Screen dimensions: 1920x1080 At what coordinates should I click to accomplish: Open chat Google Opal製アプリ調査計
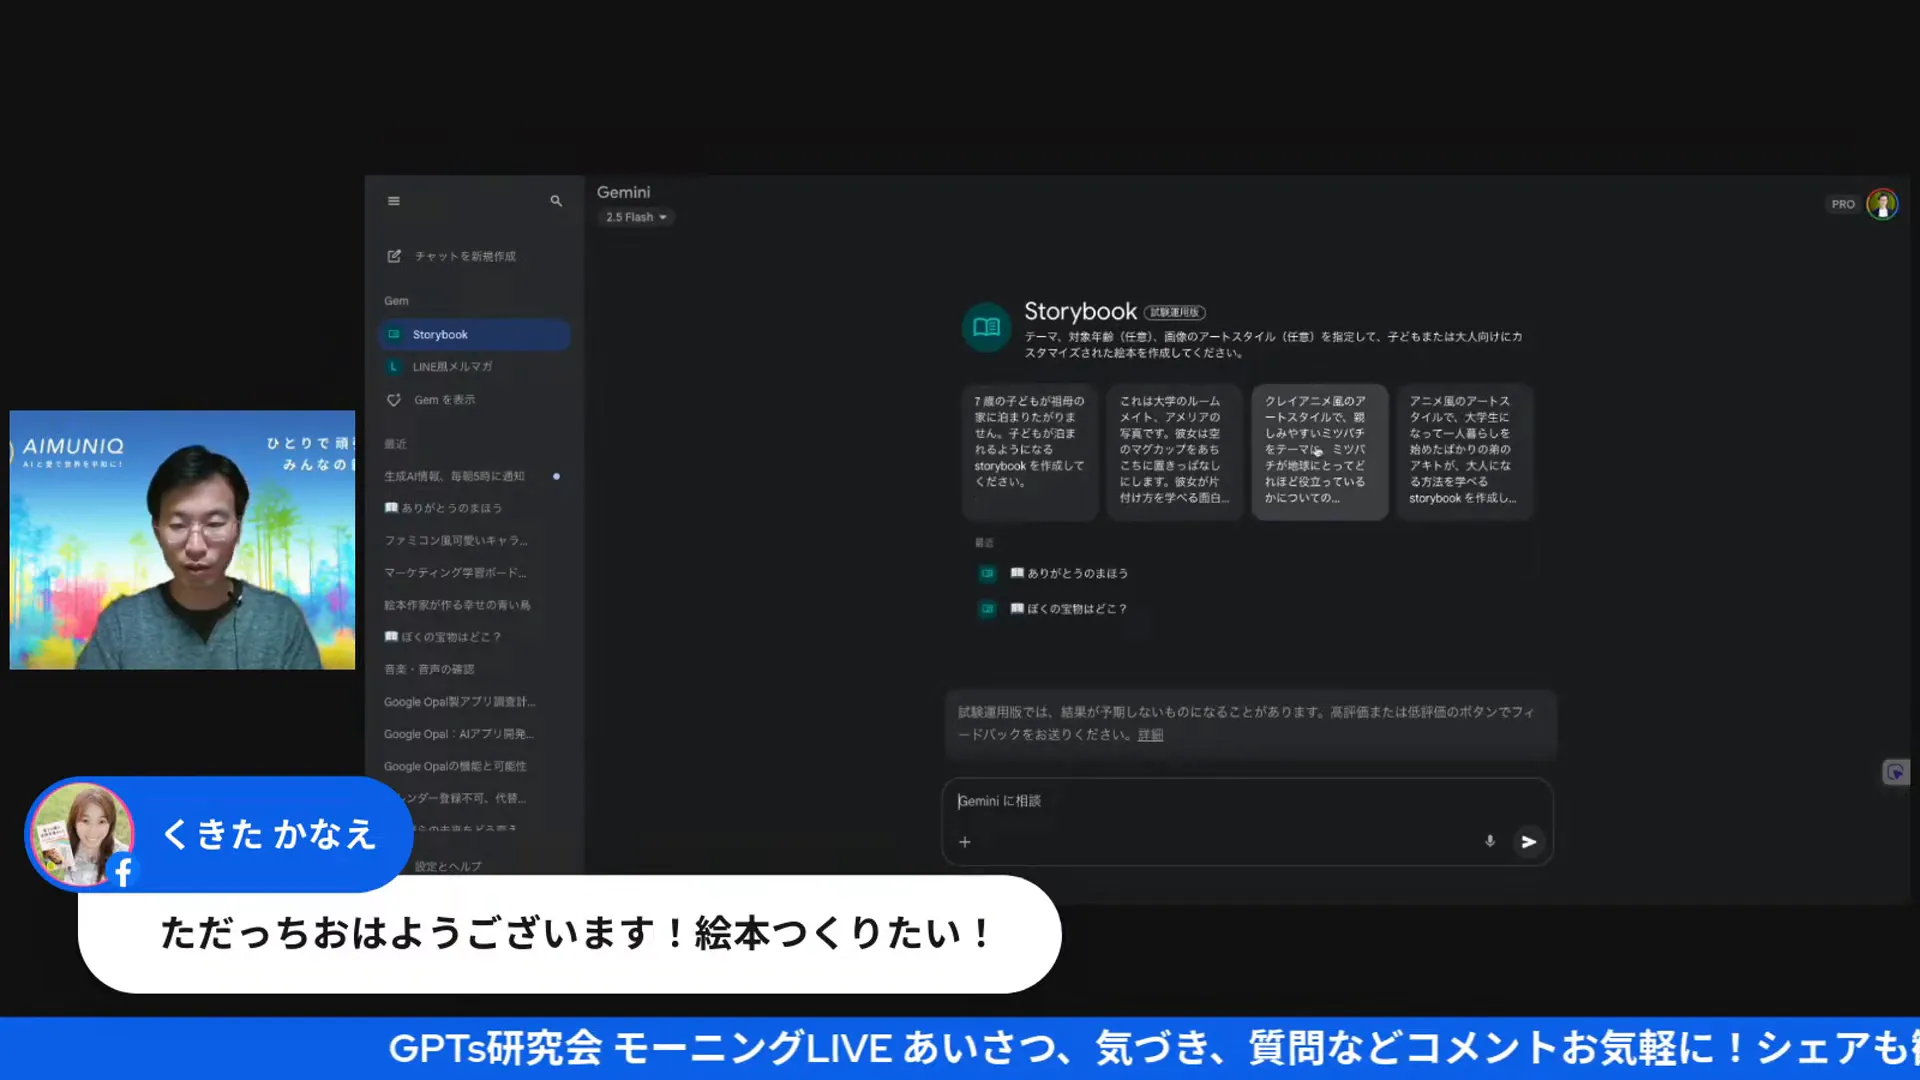pos(460,702)
